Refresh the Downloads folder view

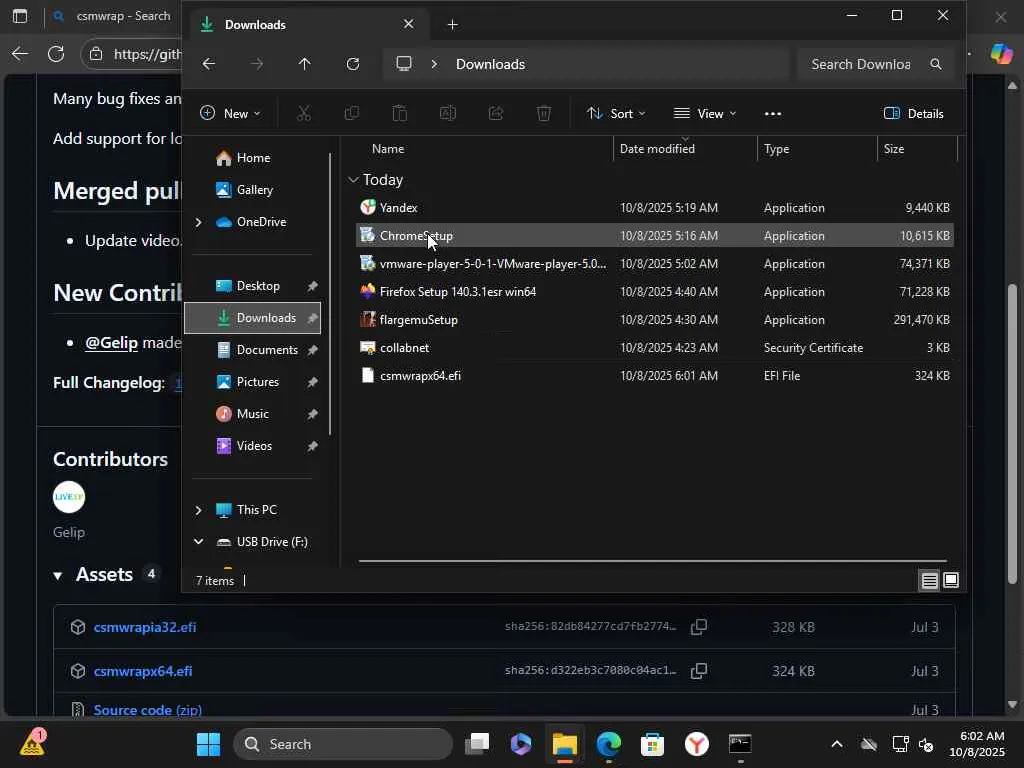(353, 64)
